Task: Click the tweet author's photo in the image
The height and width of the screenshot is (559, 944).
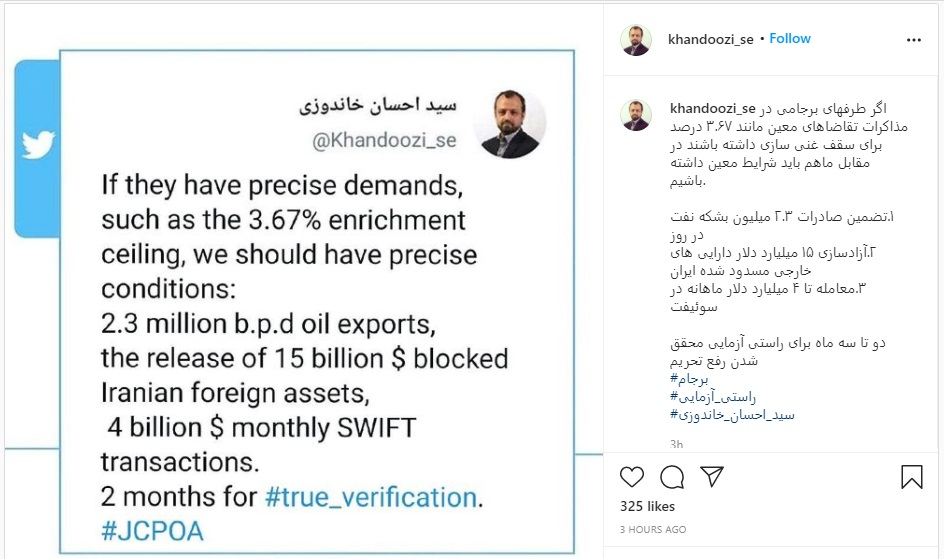Action: [508, 125]
